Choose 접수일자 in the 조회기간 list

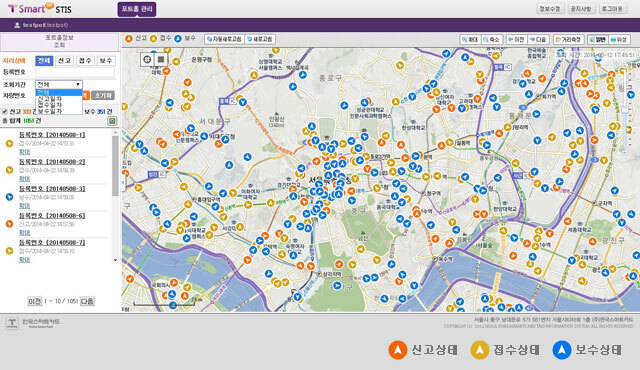coord(59,105)
